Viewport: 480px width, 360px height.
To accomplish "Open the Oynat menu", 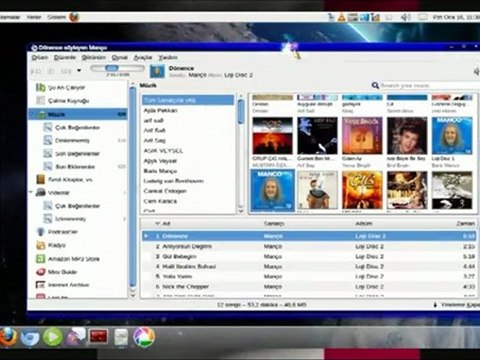I will click(120, 58).
